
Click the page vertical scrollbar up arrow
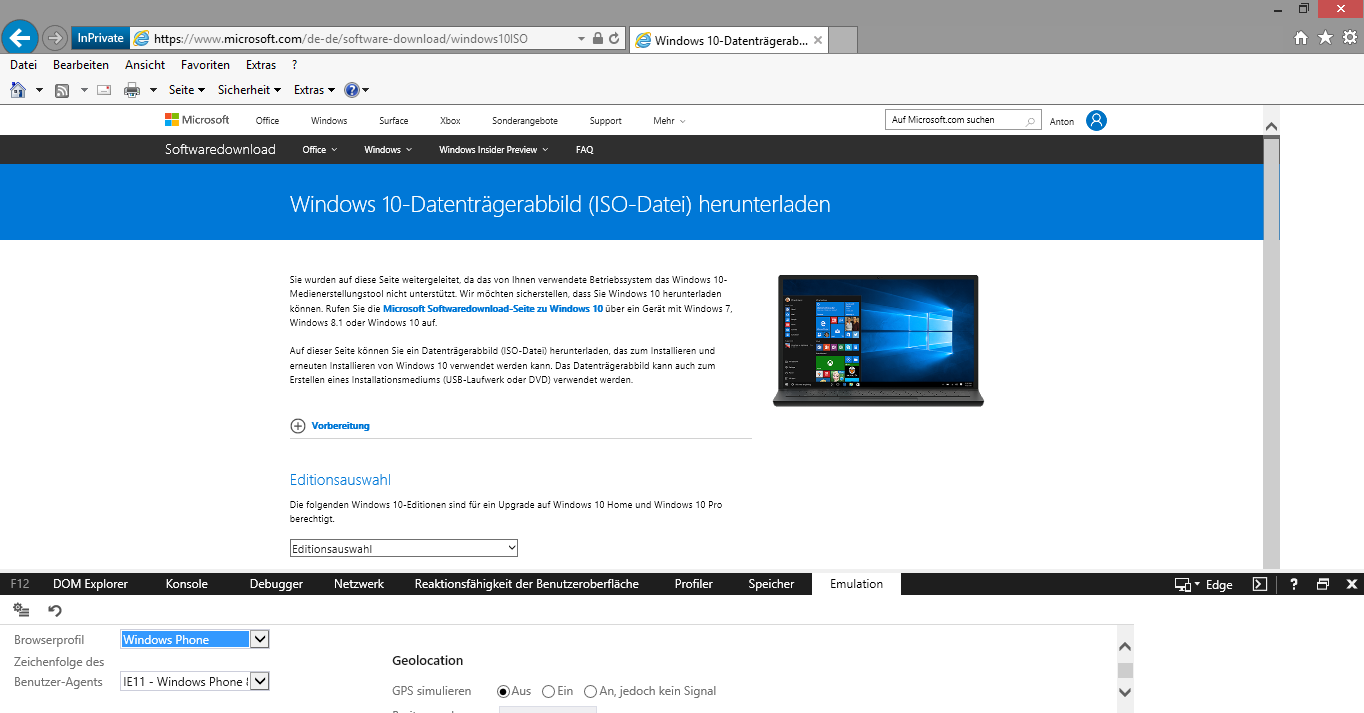(1271, 127)
